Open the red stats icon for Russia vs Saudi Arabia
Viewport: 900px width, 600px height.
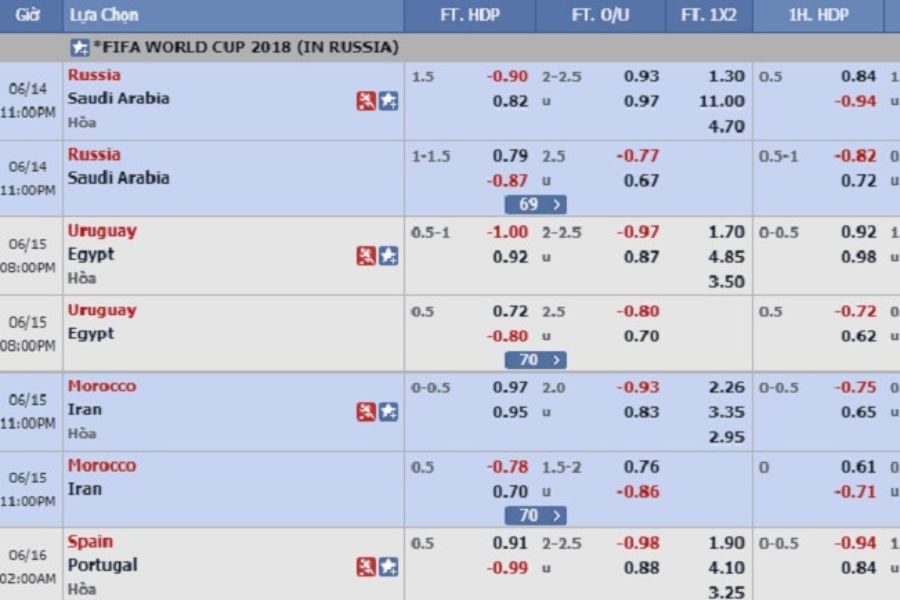(x=366, y=101)
